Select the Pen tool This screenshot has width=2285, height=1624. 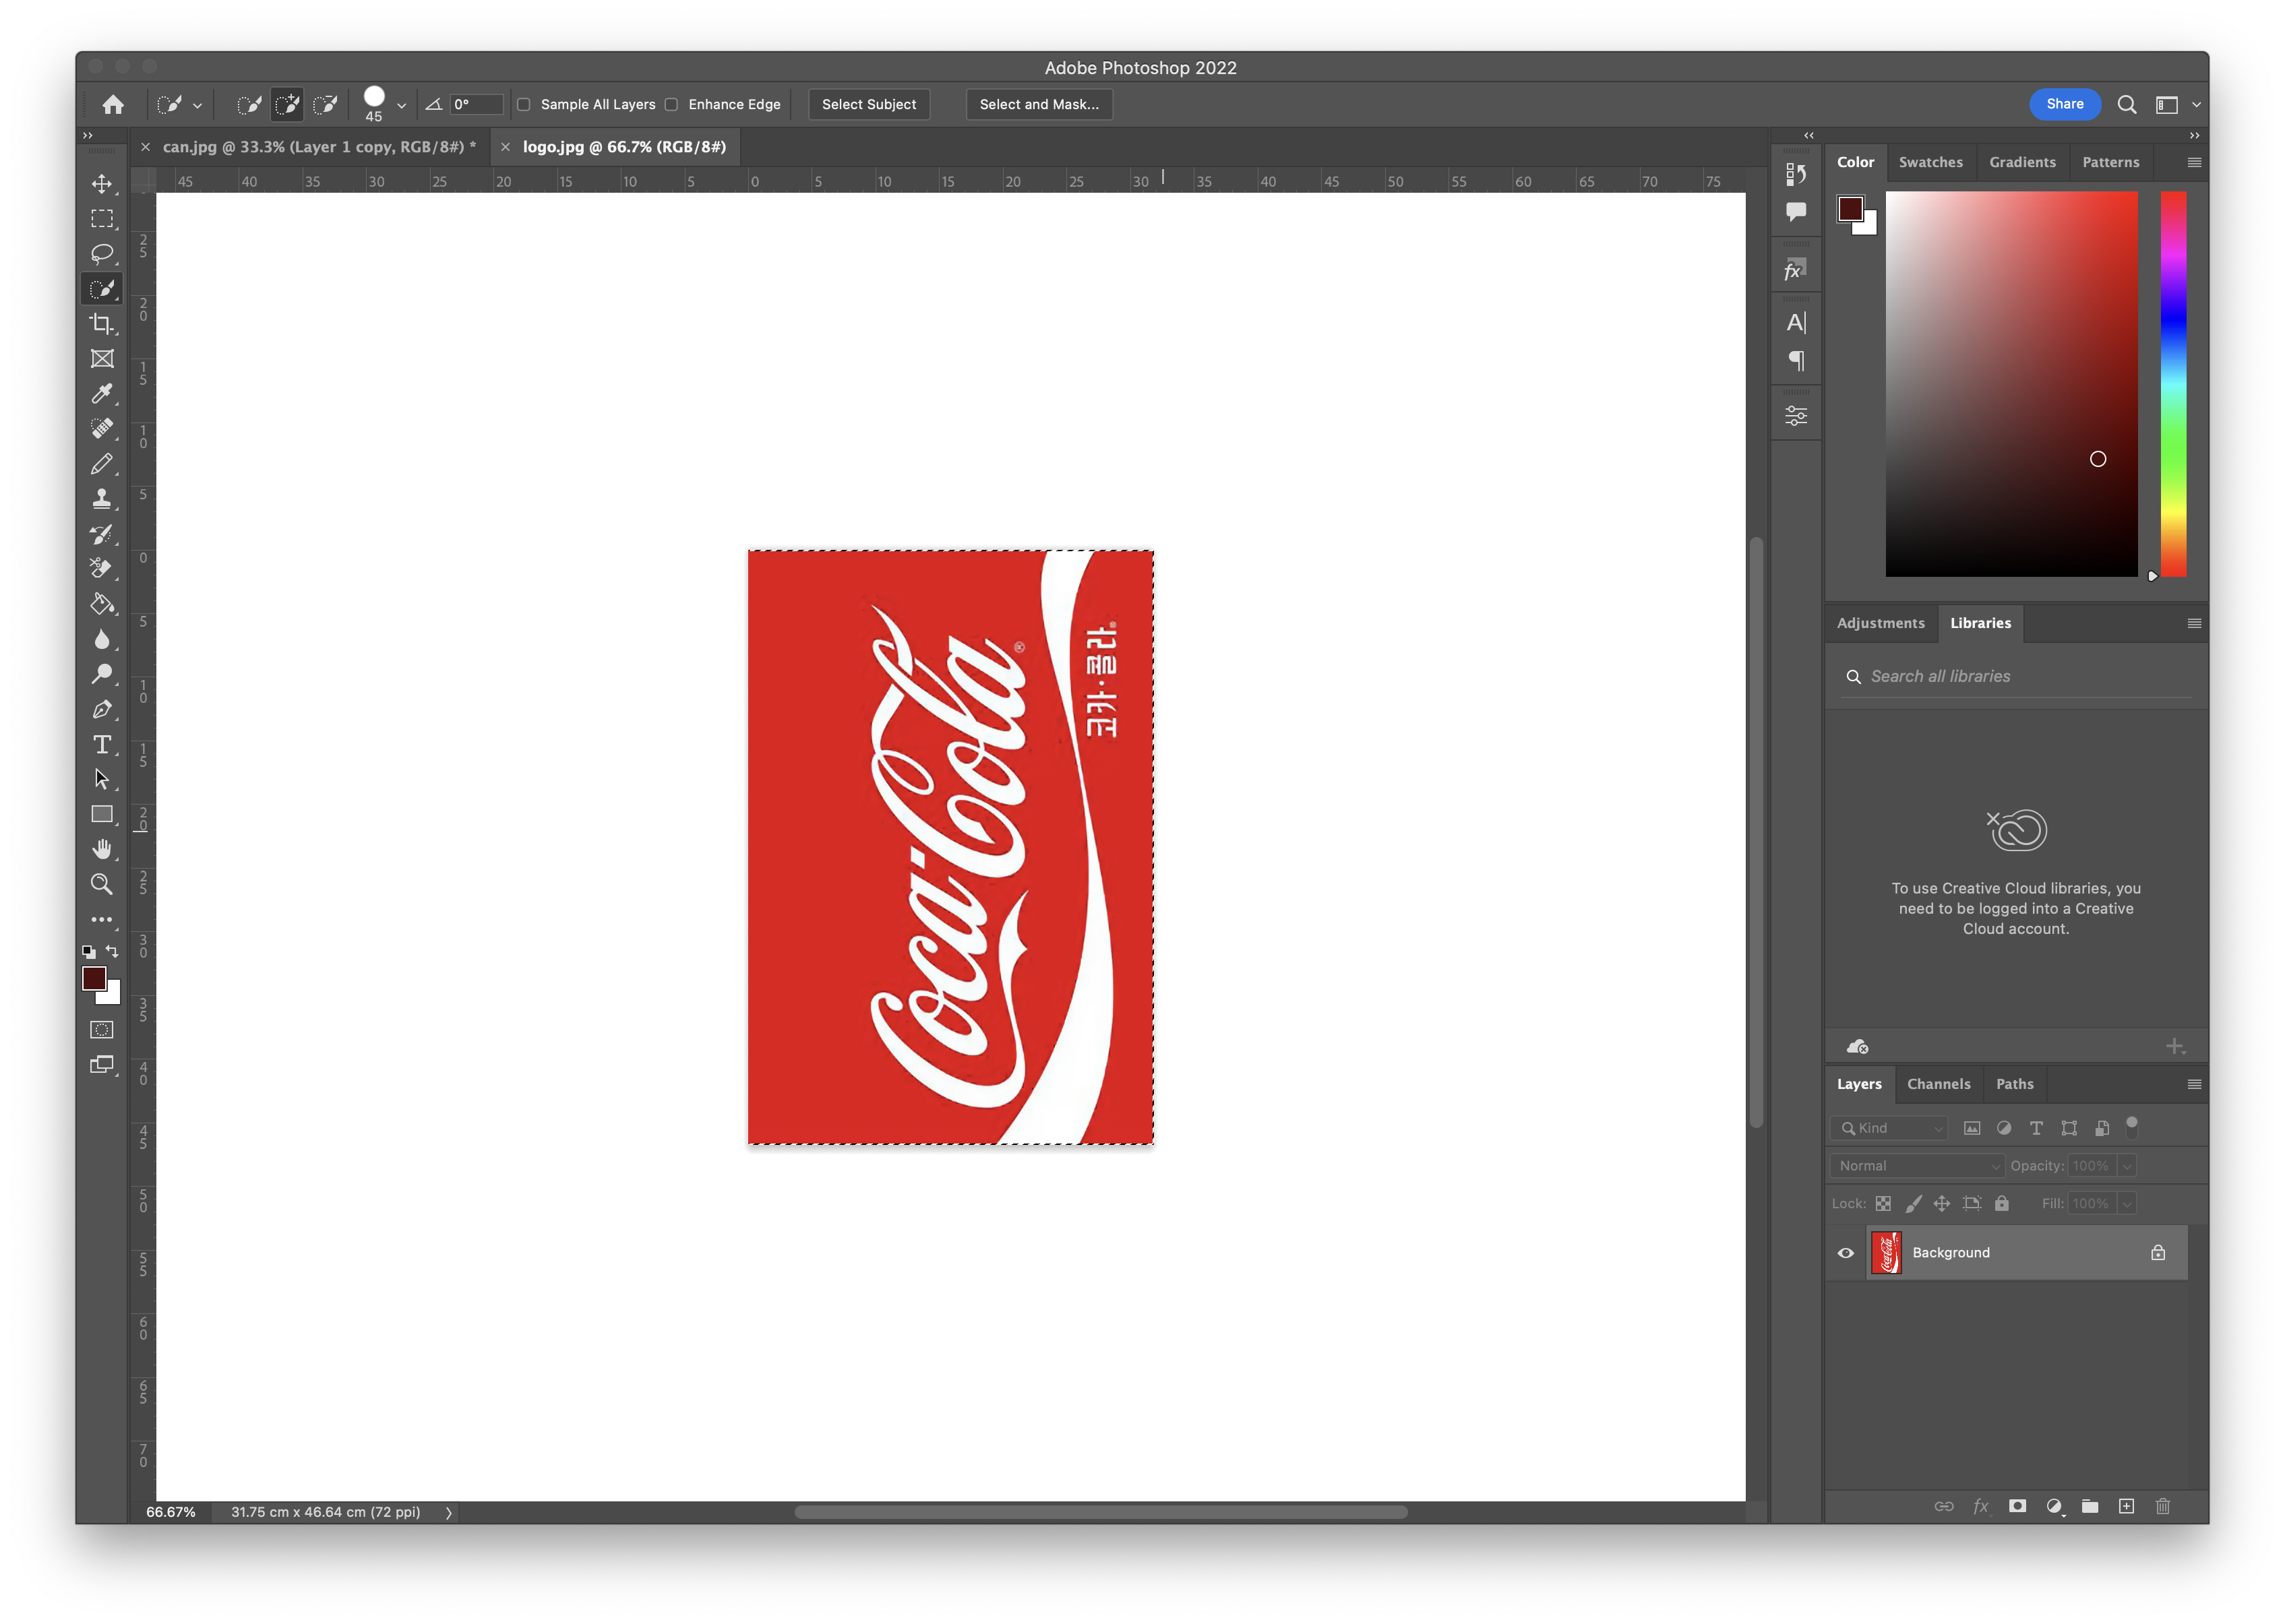(102, 709)
